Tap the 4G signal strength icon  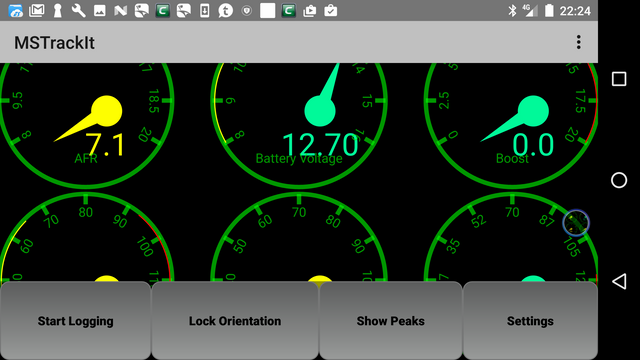click(530, 11)
